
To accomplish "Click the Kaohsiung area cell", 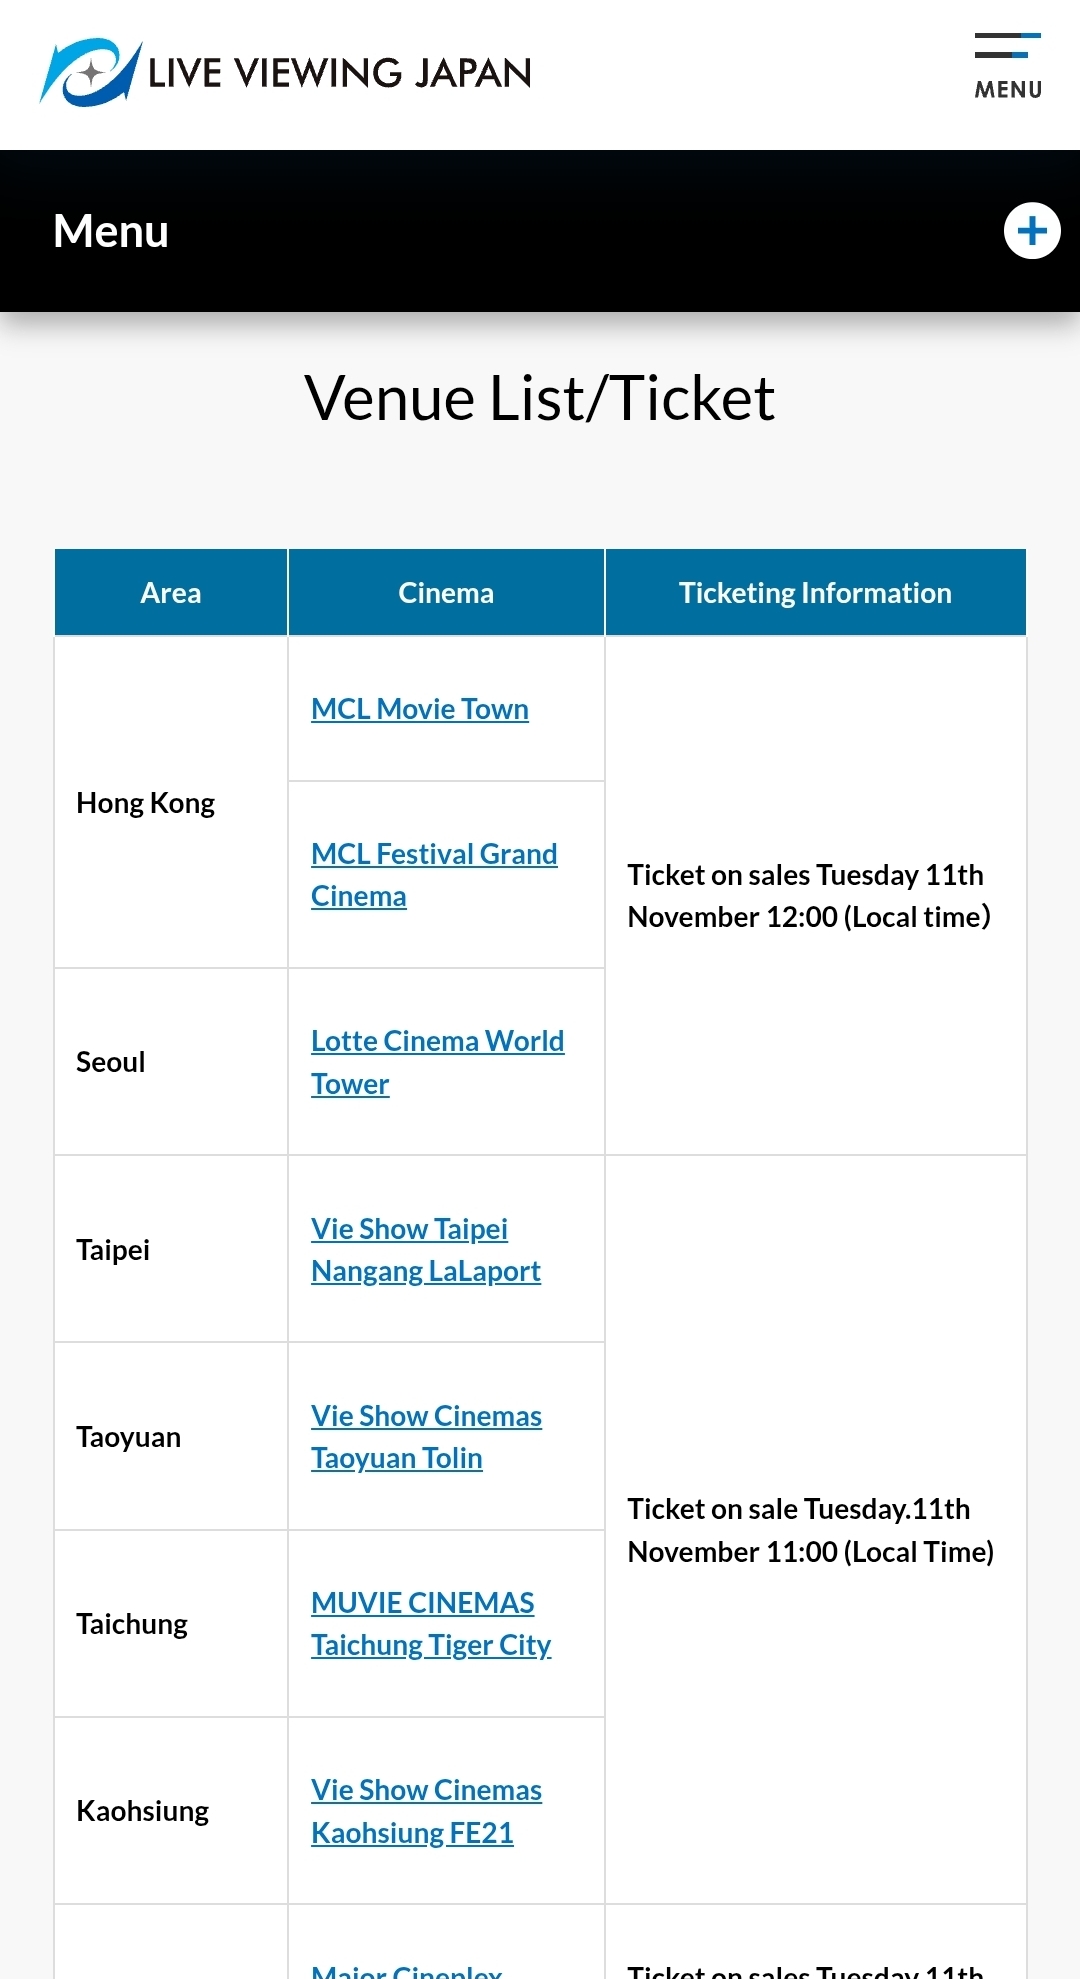I will click(x=143, y=1811).
